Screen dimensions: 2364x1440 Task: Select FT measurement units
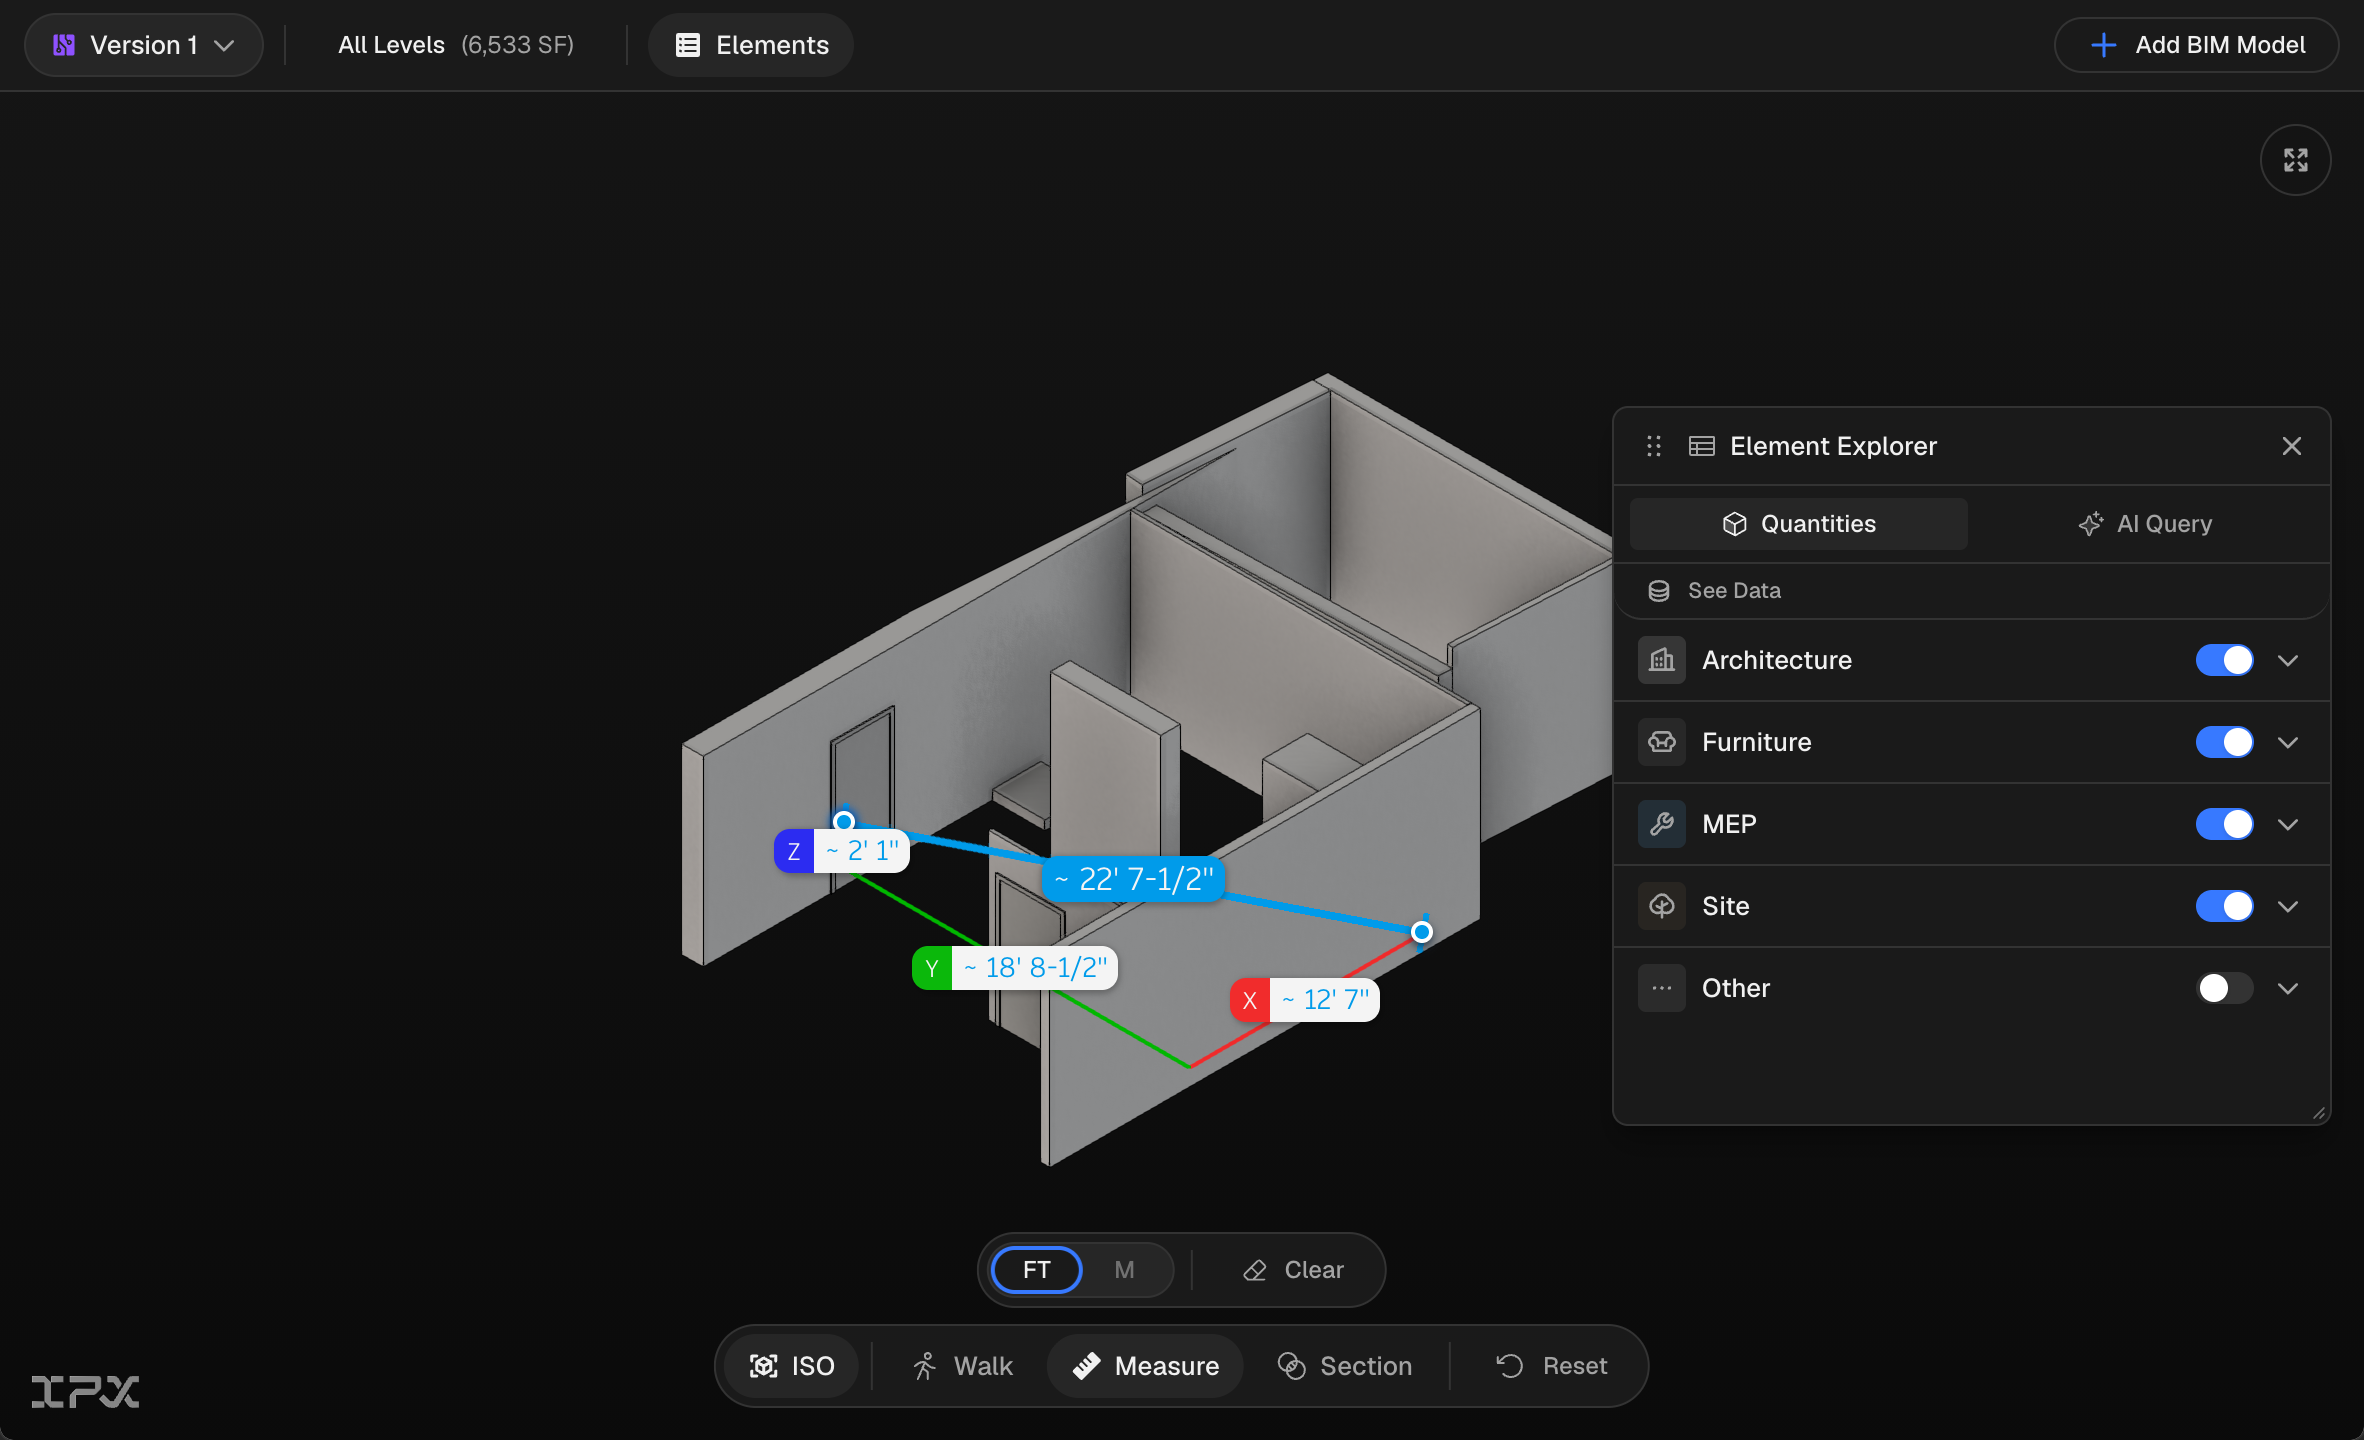(x=1036, y=1270)
